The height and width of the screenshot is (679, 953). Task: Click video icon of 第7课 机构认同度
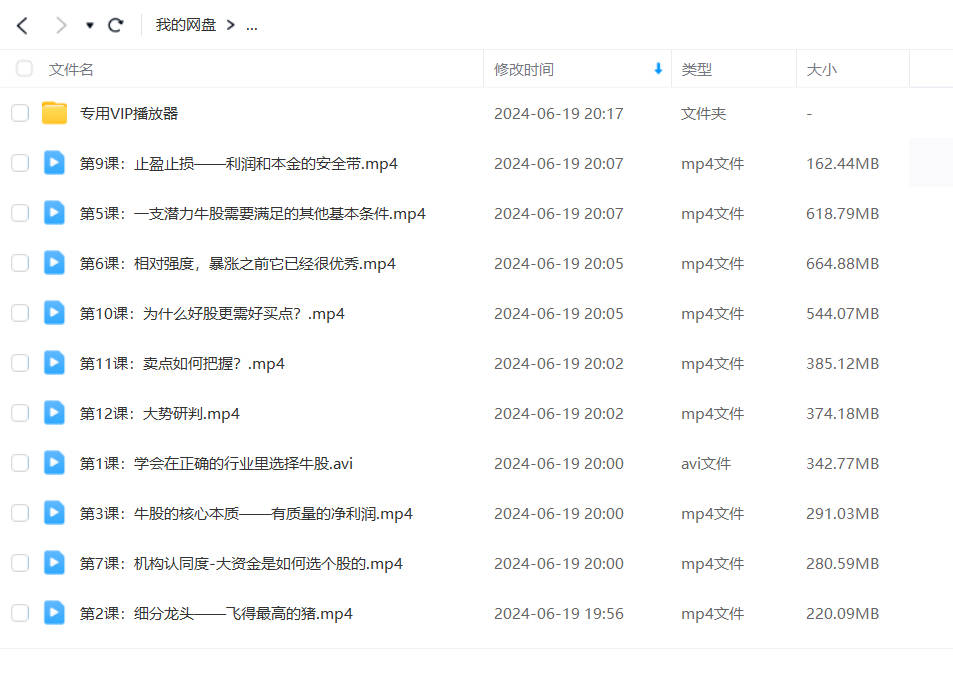pos(54,563)
